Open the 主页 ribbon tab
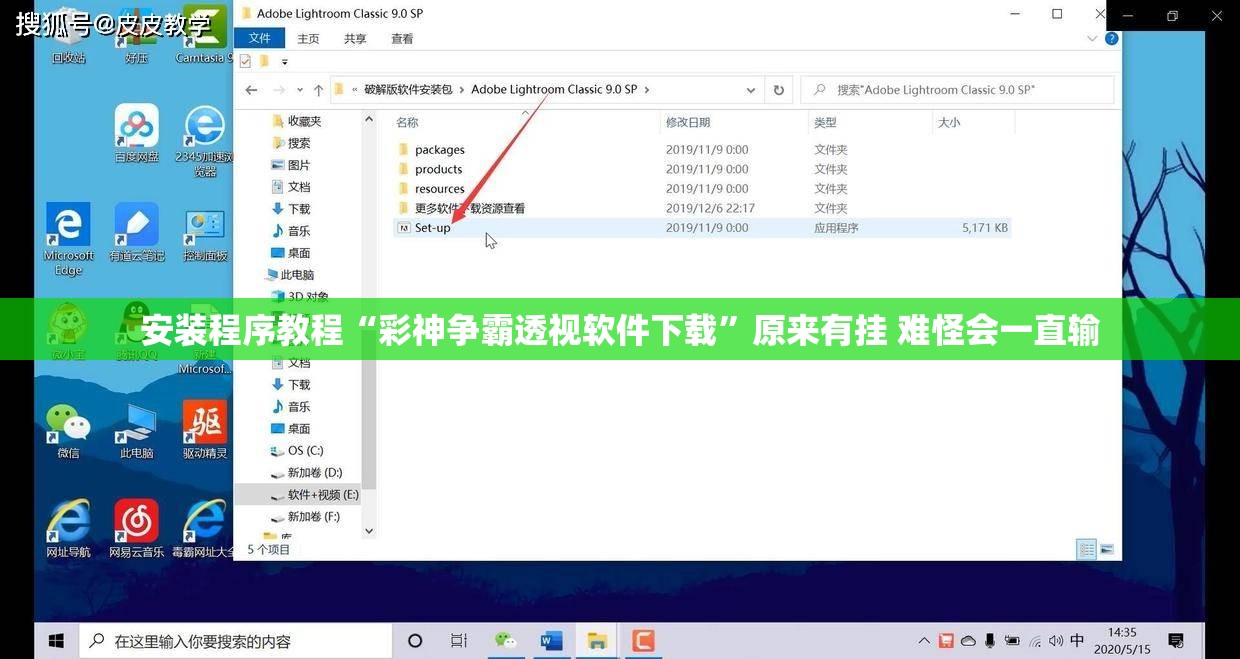The height and width of the screenshot is (659, 1240). tap(308, 38)
